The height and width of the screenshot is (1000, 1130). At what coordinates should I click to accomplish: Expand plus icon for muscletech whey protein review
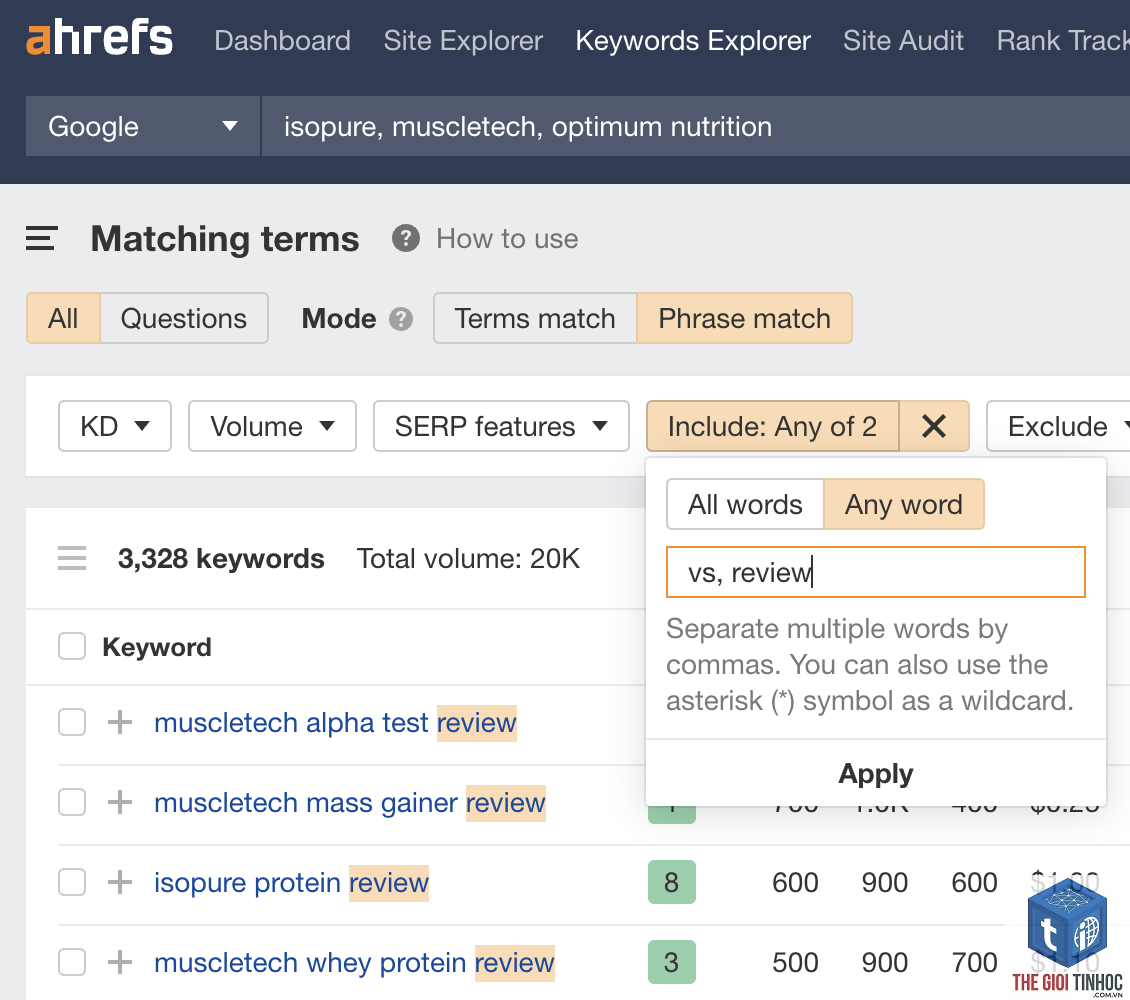pyautogui.click(x=120, y=962)
